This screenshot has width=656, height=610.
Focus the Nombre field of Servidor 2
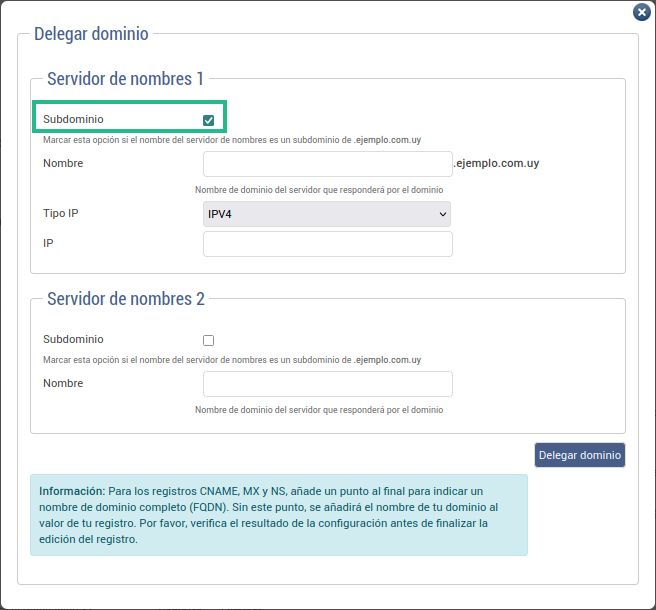point(327,384)
